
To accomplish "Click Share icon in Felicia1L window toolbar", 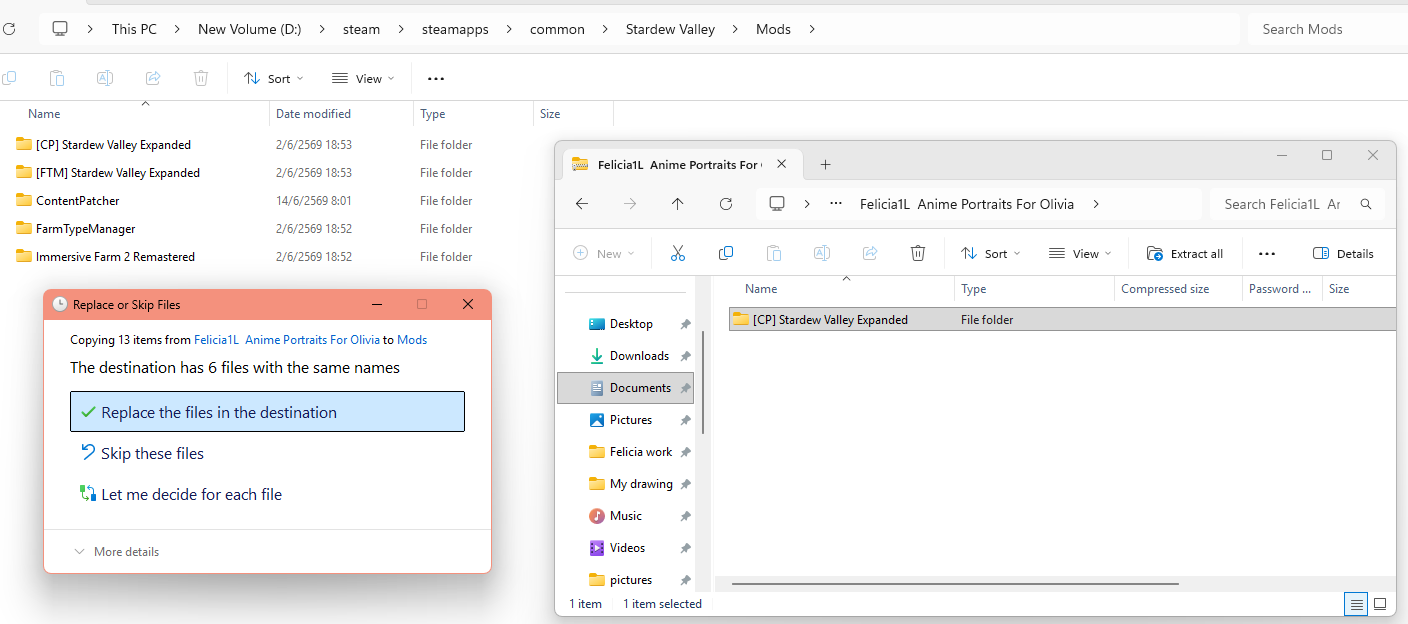I will (870, 254).
